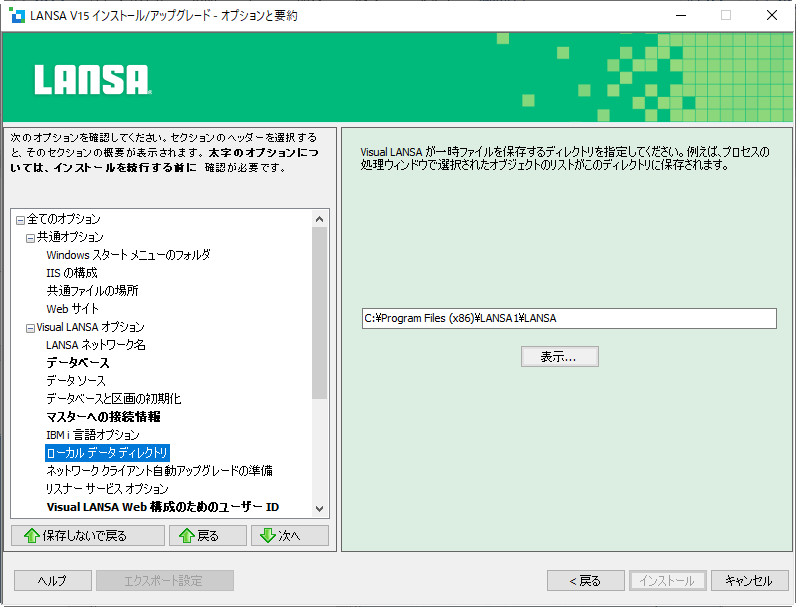Click the LANSA installer title bar icon
The width and height of the screenshot is (796, 607).
click(17, 15)
